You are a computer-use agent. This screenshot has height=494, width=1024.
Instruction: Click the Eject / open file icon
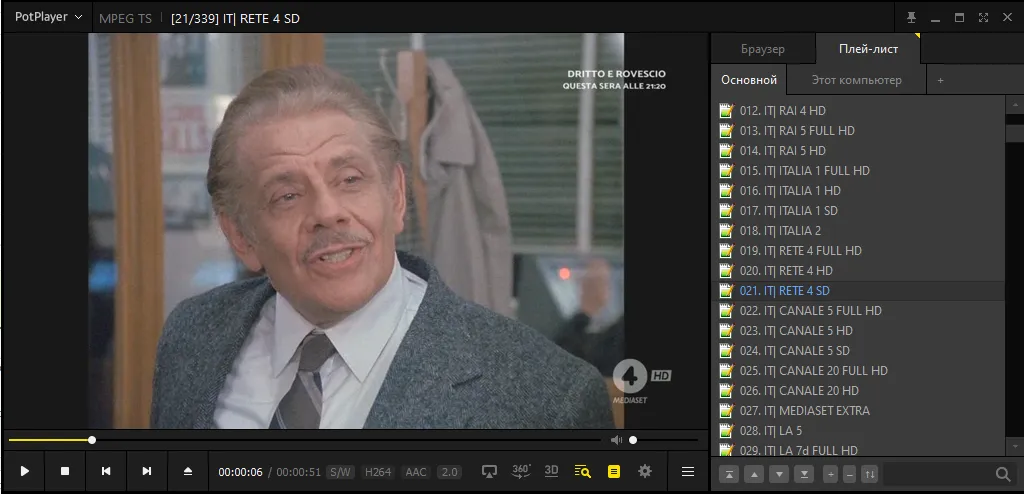(x=188, y=471)
